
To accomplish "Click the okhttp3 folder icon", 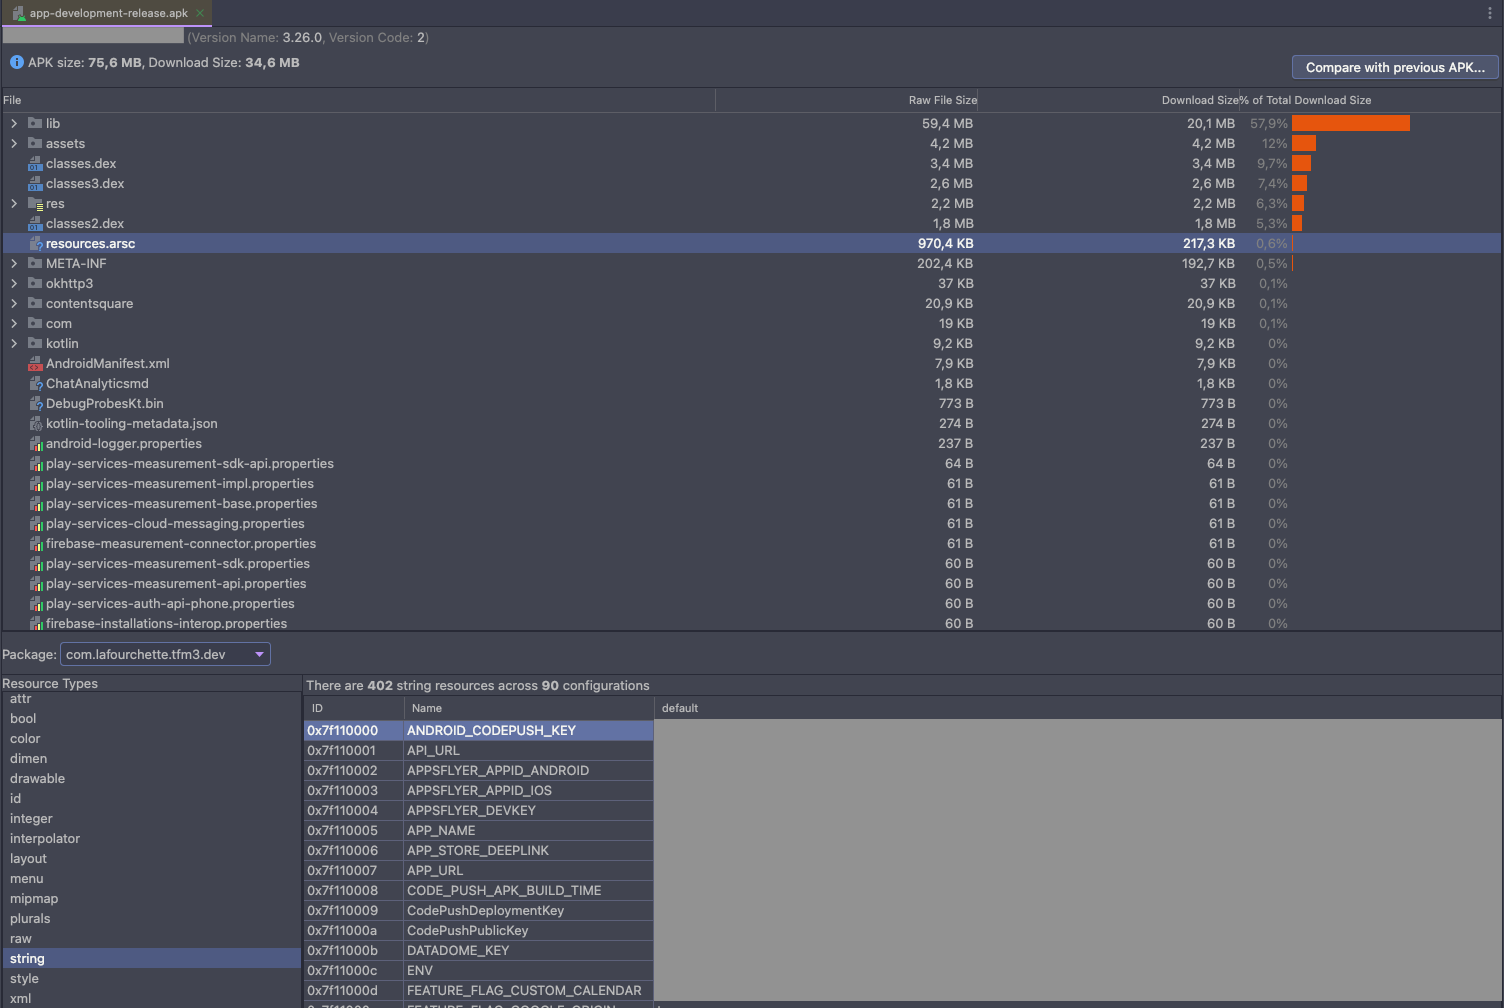I will [35, 283].
